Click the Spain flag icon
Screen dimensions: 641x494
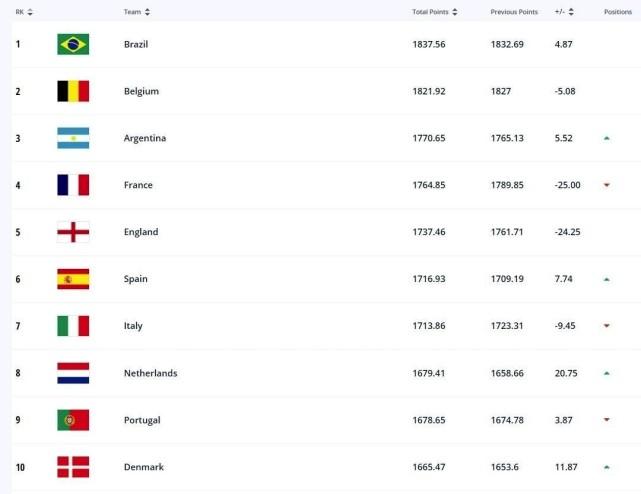[73, 279]
